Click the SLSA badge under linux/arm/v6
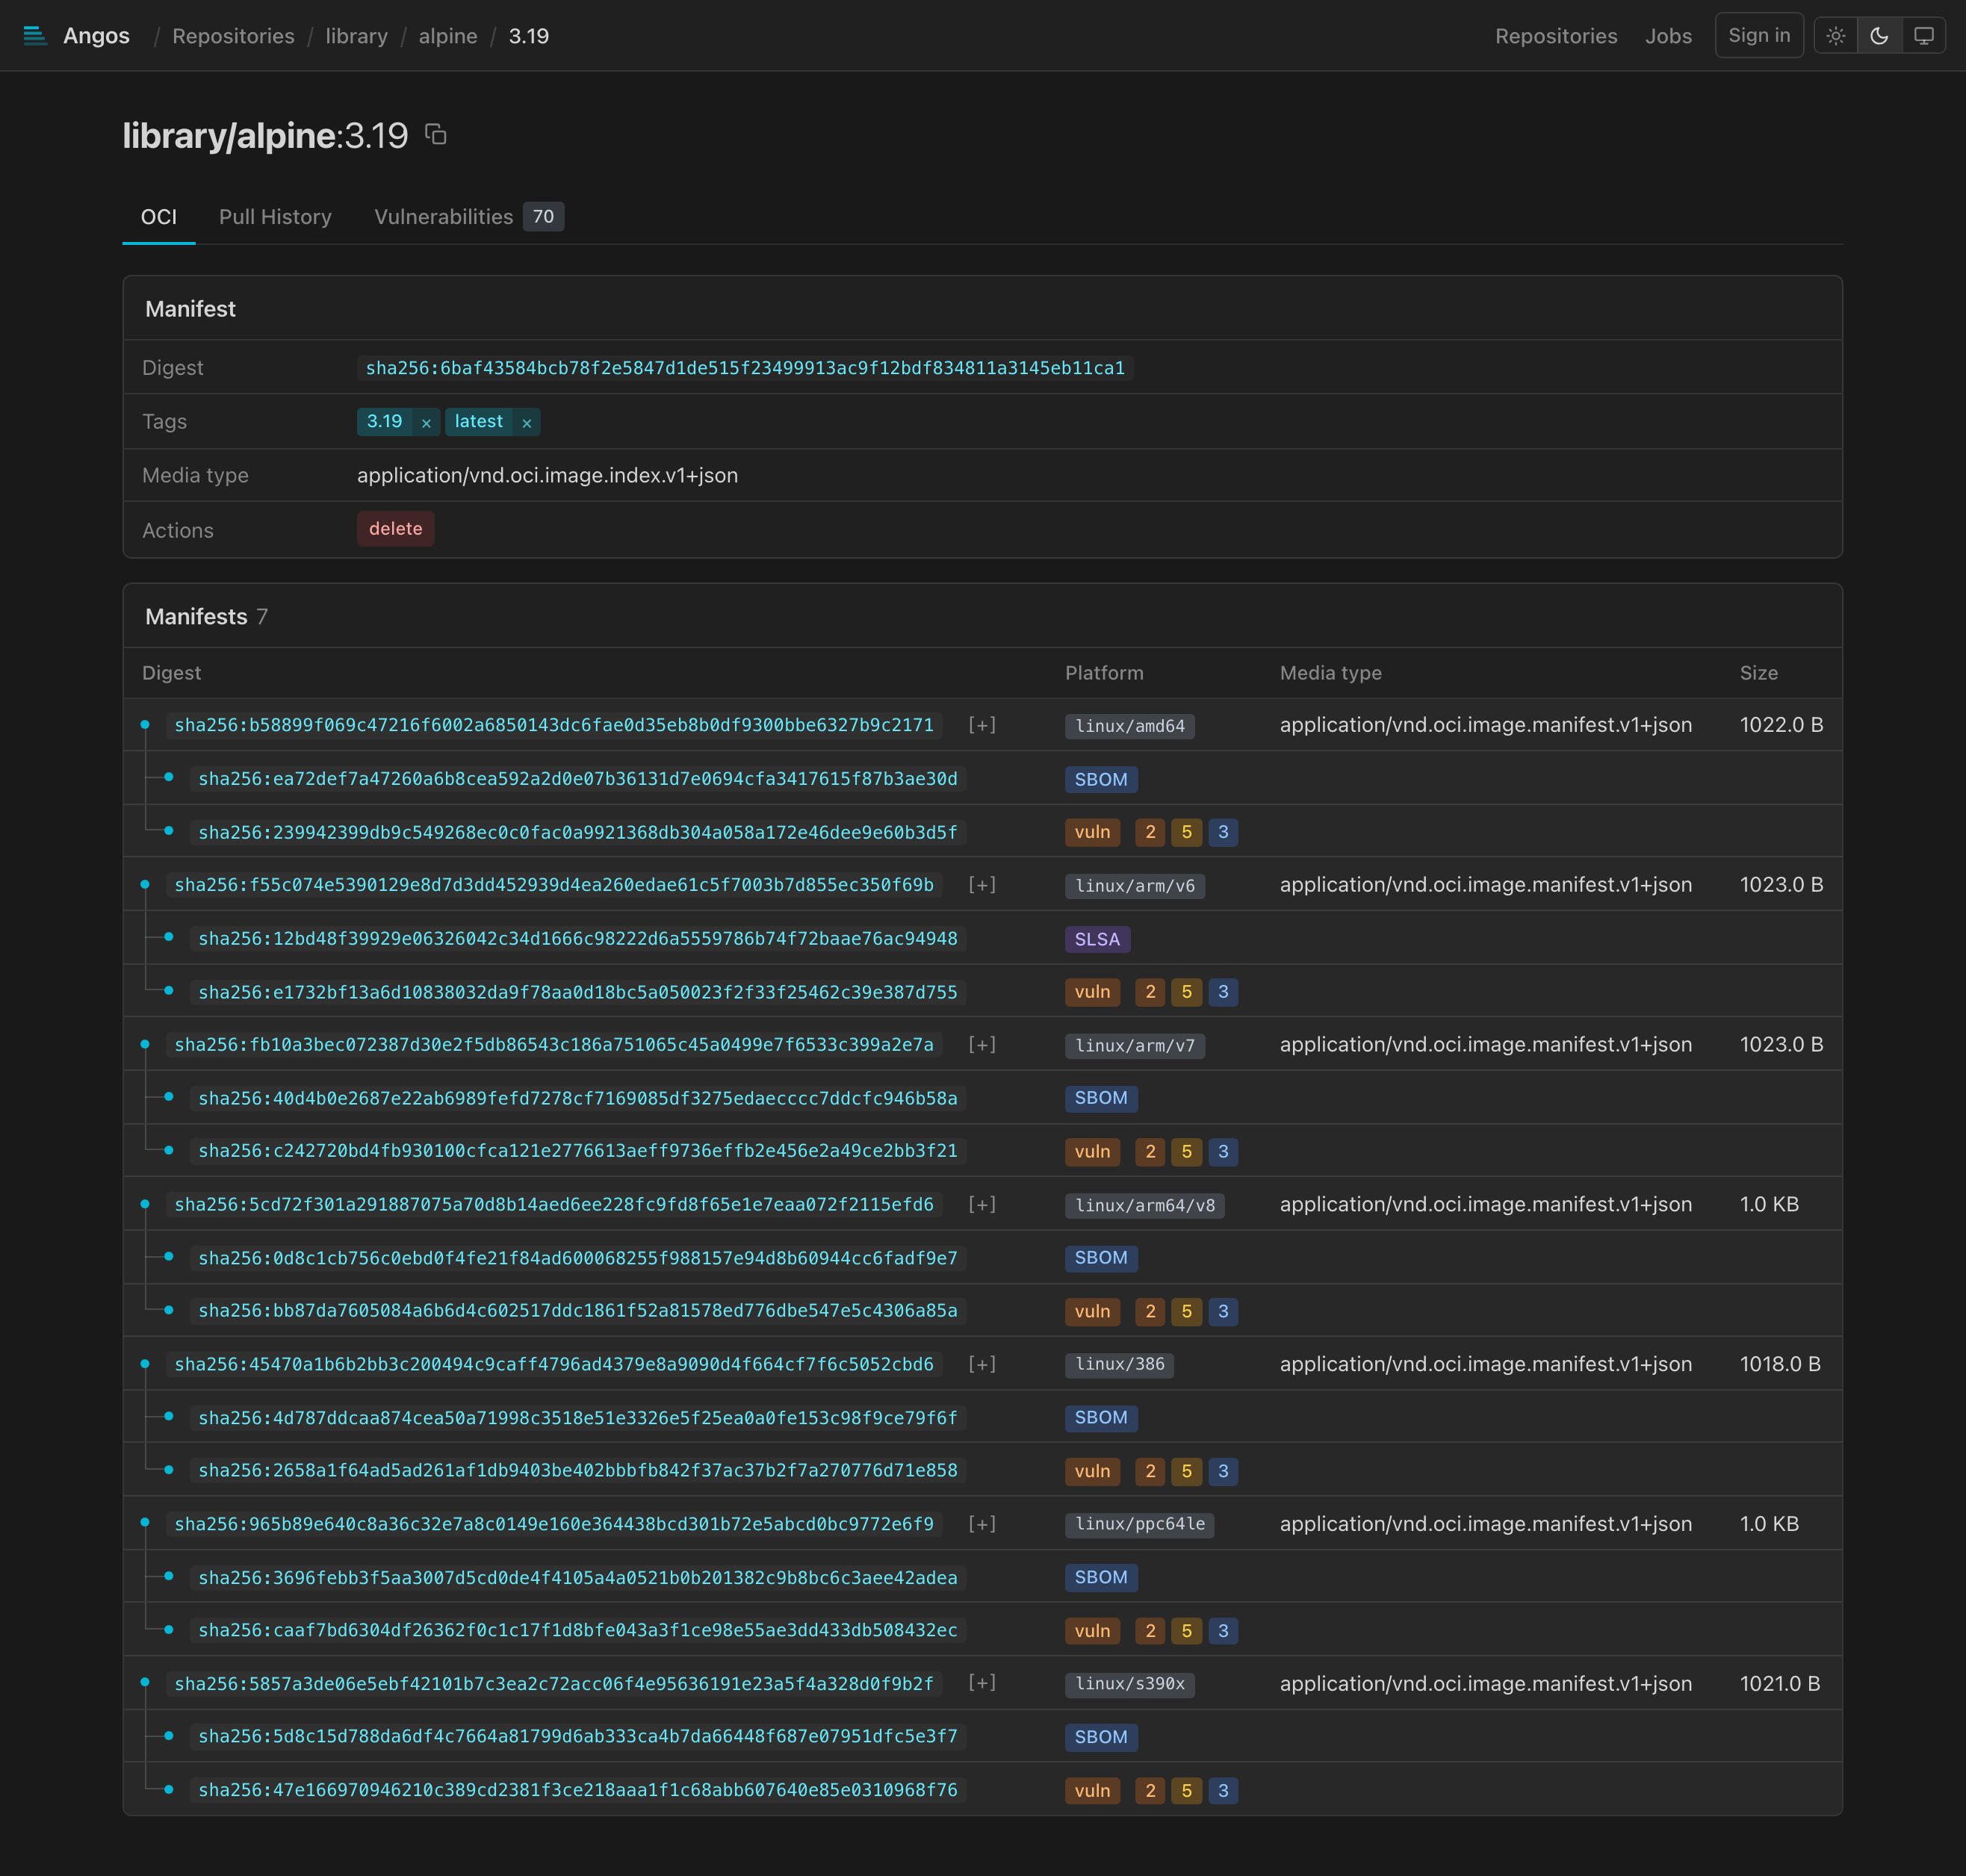This screenshot has width=1966, height=1876. pos(1097,939)
